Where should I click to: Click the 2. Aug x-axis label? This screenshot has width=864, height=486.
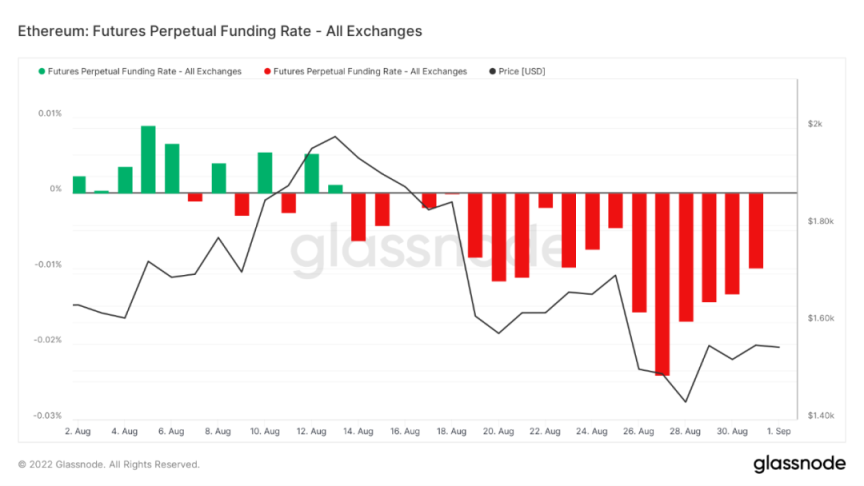click(78, 431)
